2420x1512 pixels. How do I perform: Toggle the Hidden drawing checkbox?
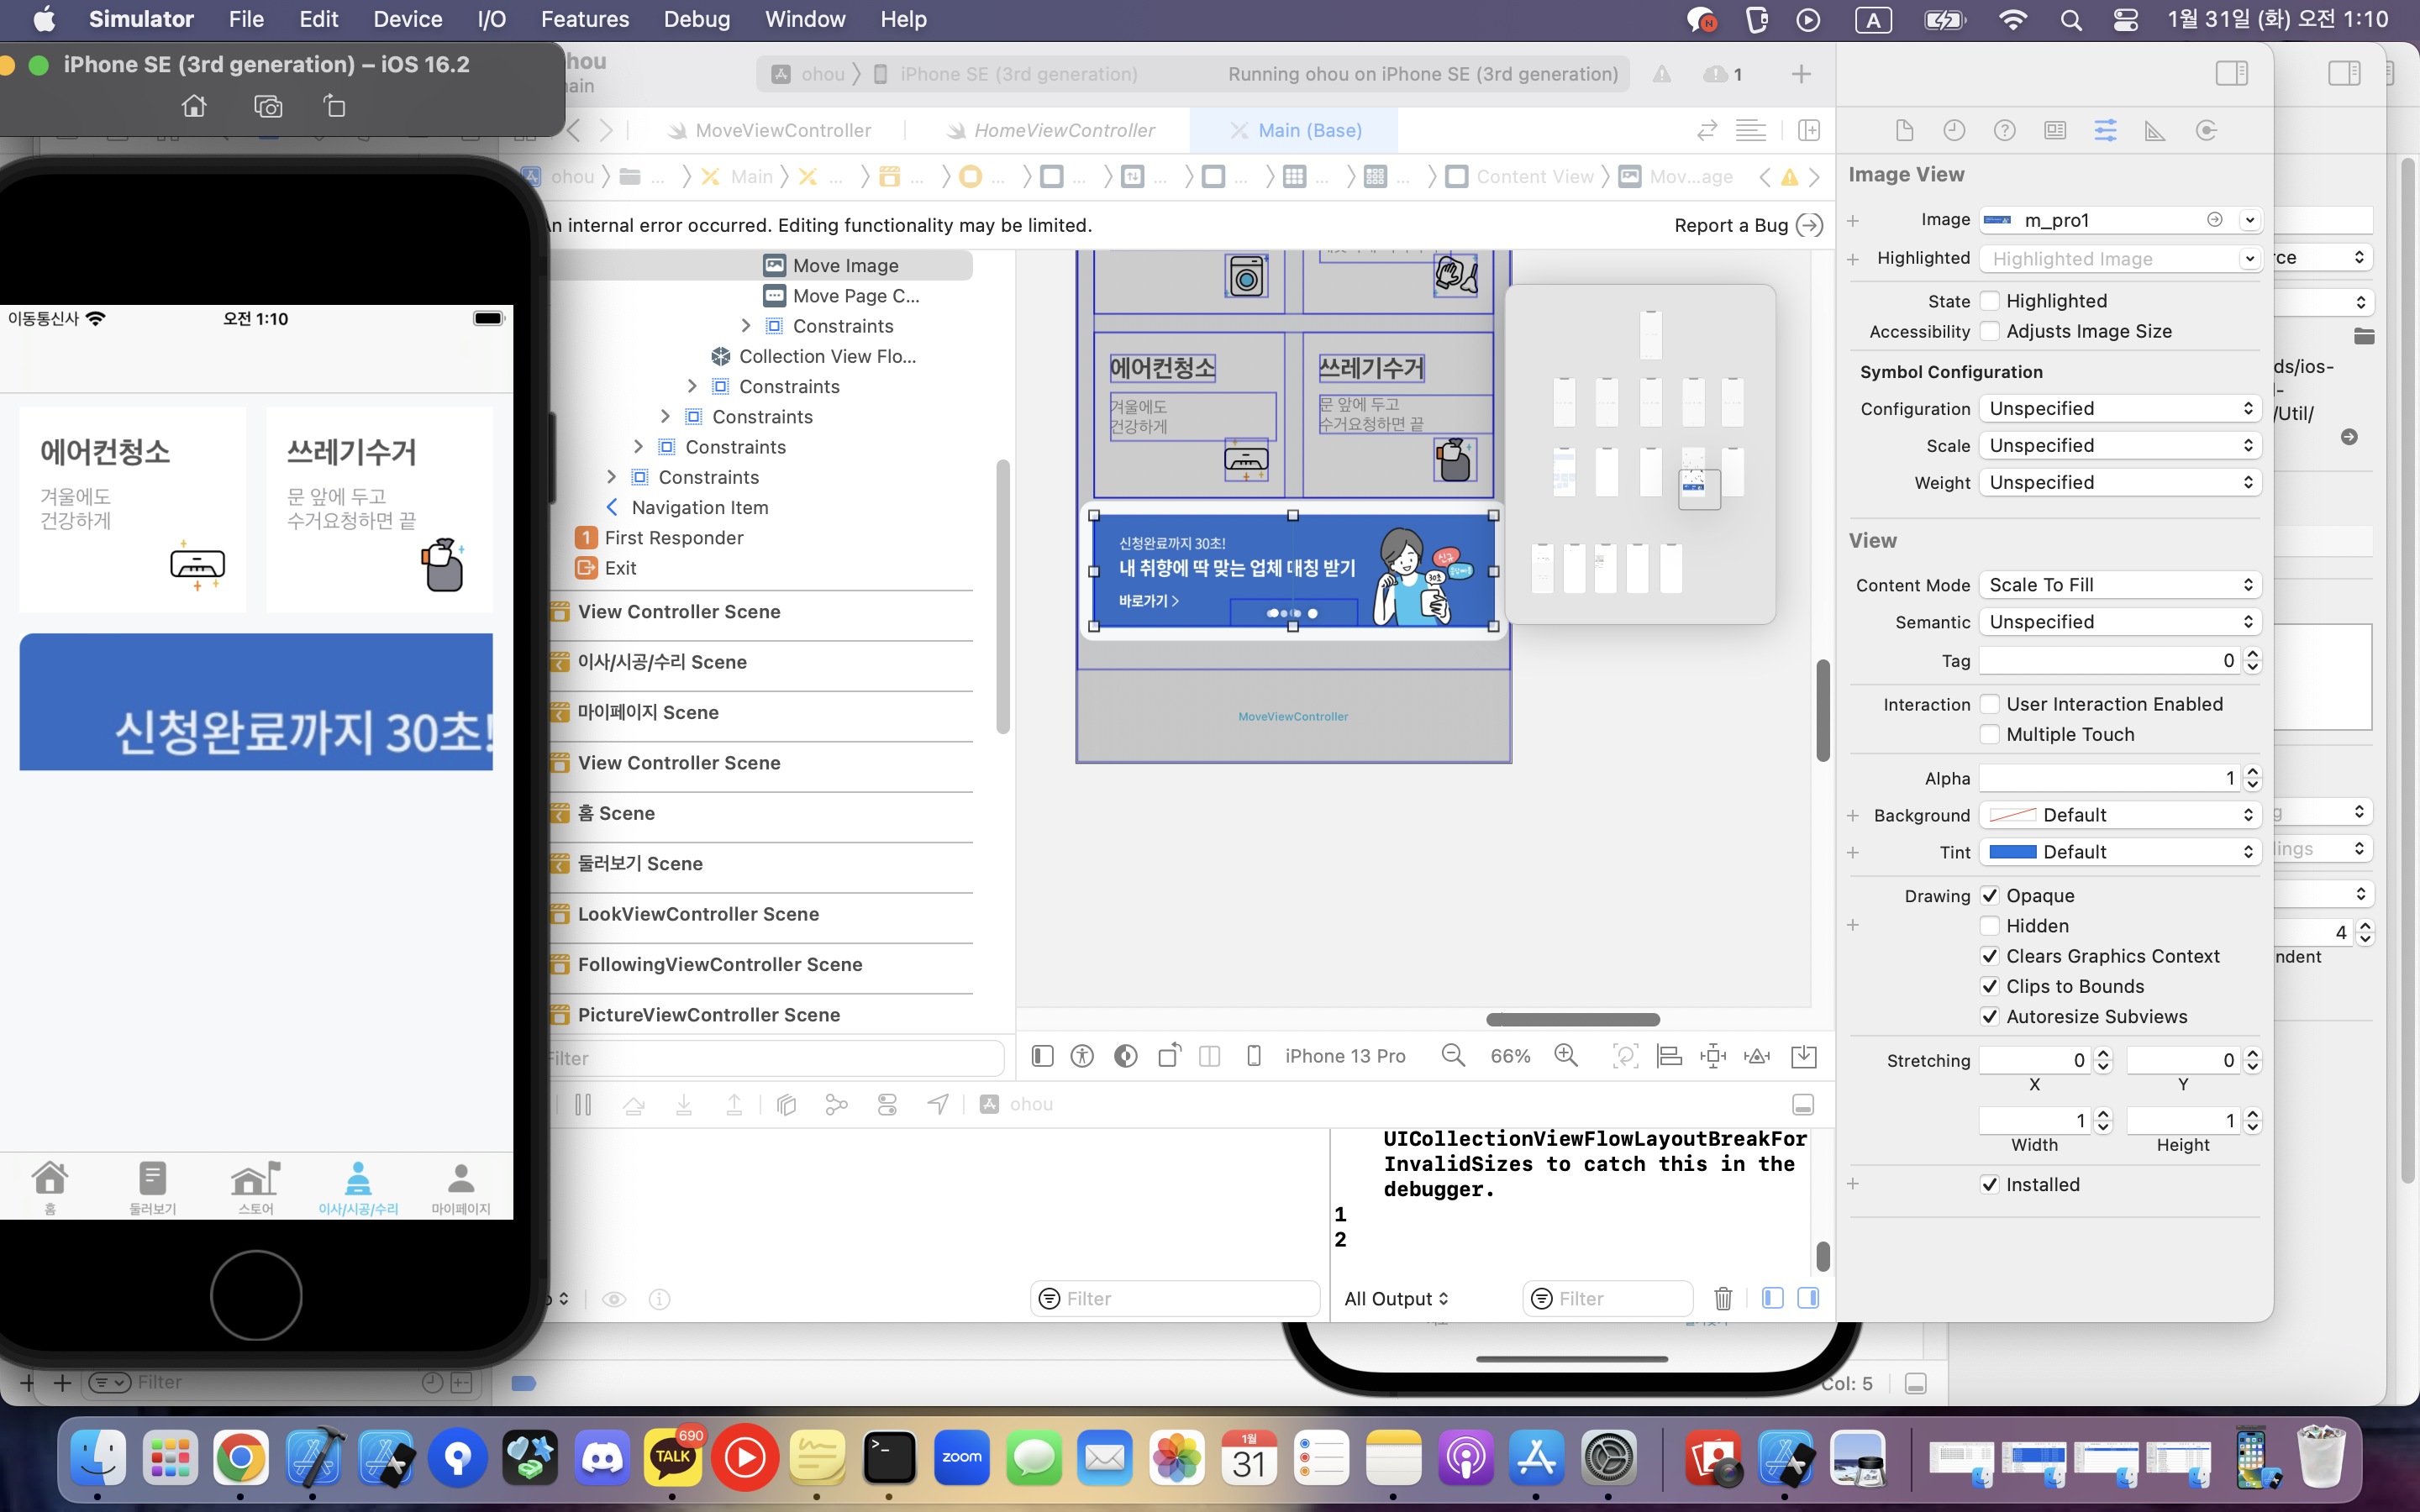(1990, 926)
